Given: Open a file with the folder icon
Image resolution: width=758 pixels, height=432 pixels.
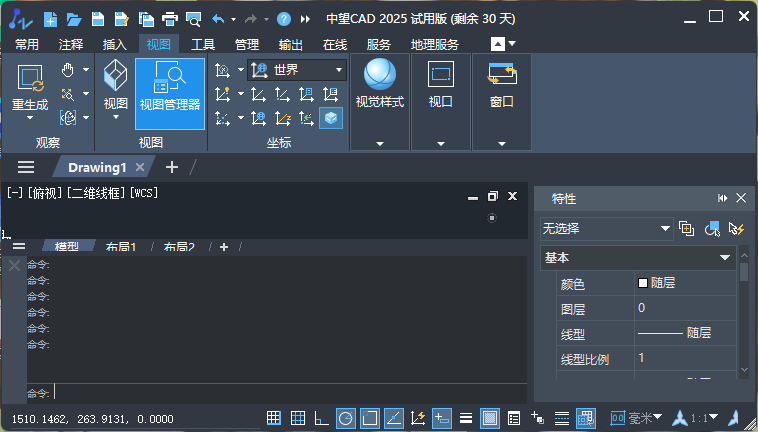Looking at the screenshot, I should 74,19.
